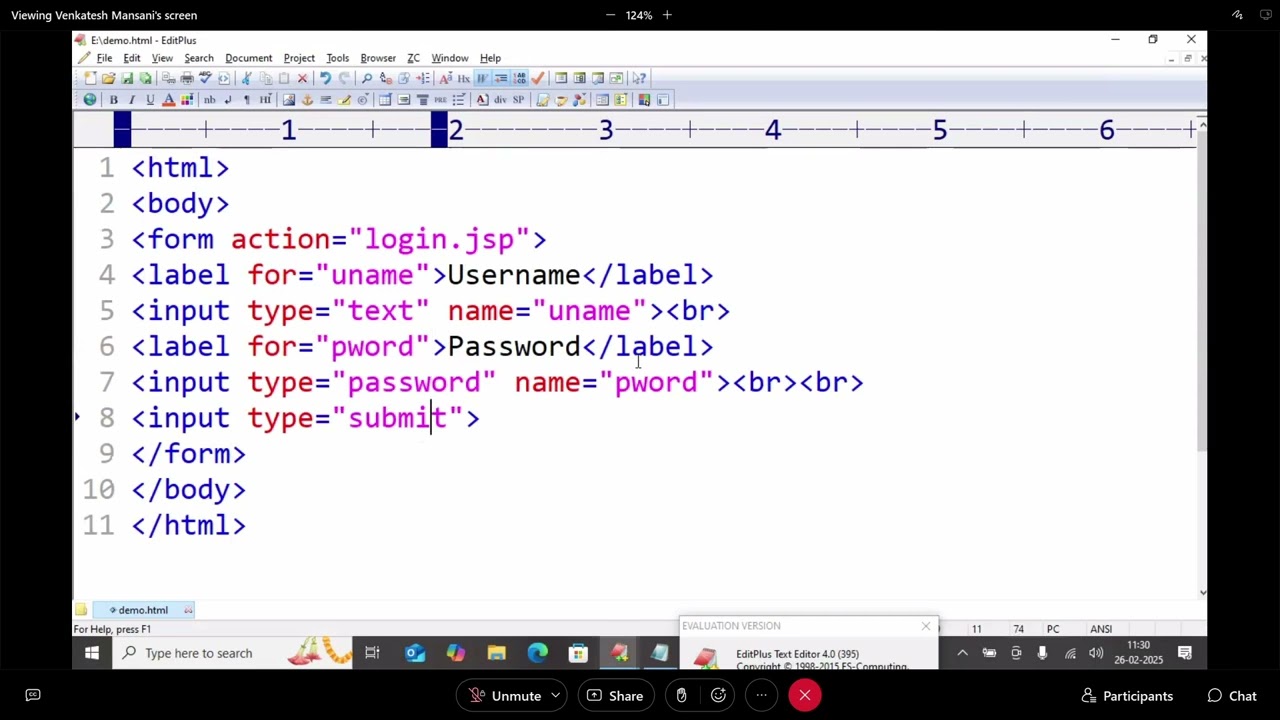Click the line 3 form action code
The image size is (1280, 720).
339,240
